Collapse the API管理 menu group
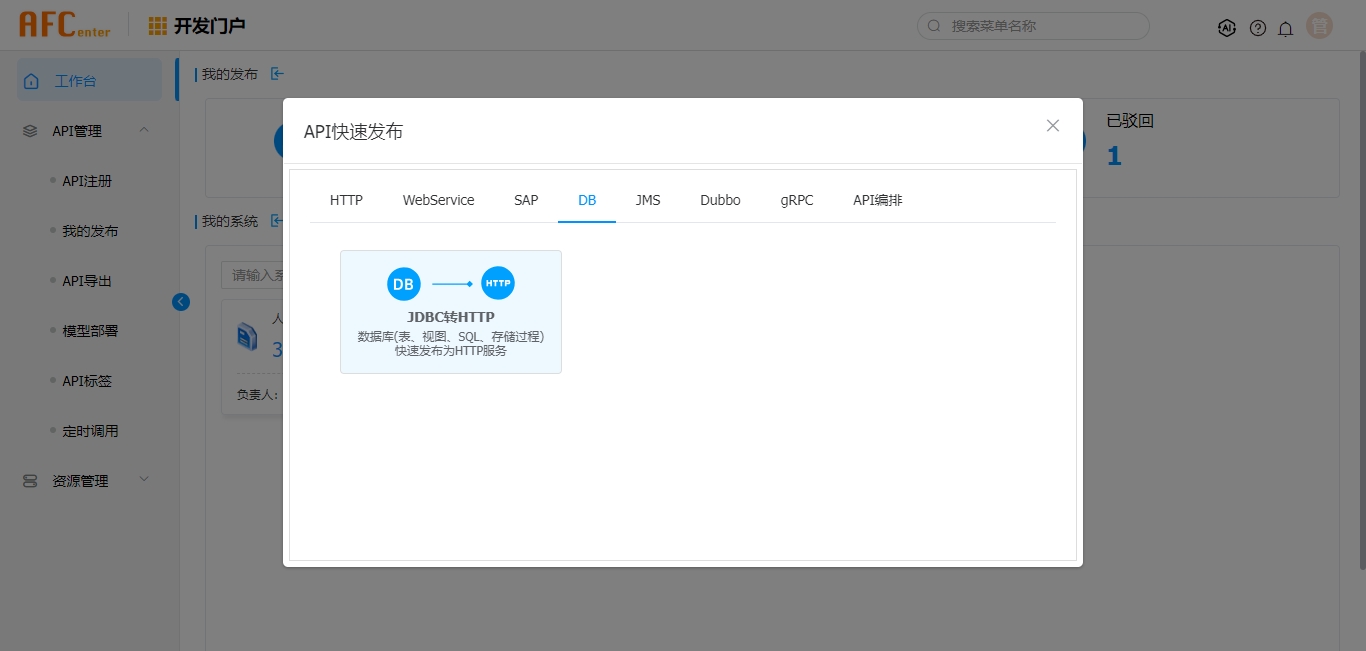Image resolution: width=1366 pixels, height=651 pixels. [x=144, y=130]
